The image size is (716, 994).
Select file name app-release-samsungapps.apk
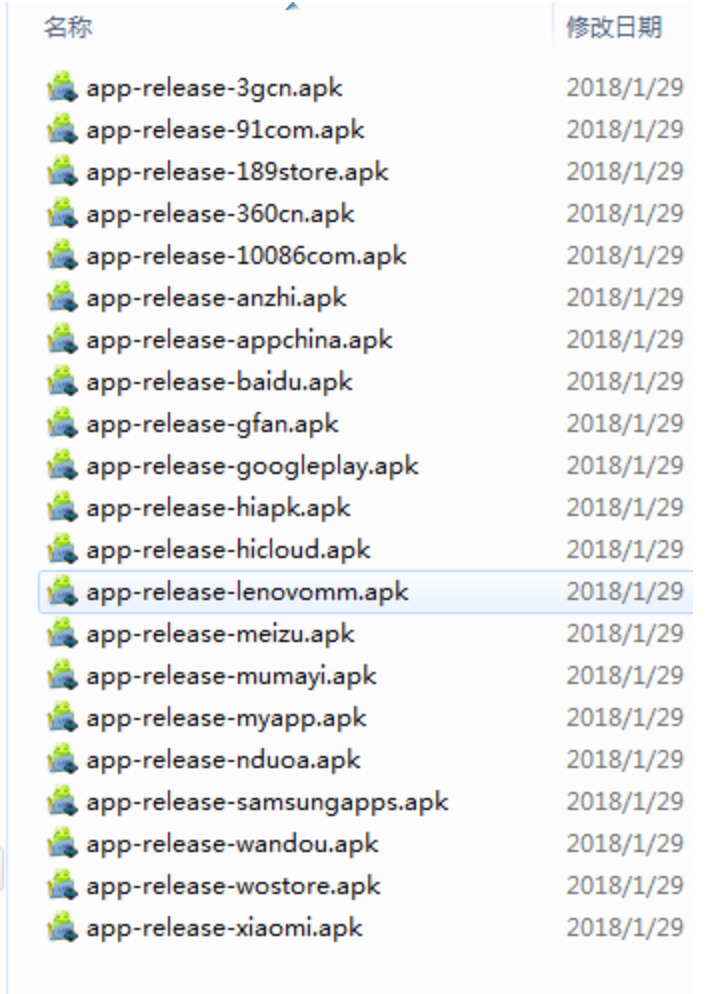click(x=268, y=803)
